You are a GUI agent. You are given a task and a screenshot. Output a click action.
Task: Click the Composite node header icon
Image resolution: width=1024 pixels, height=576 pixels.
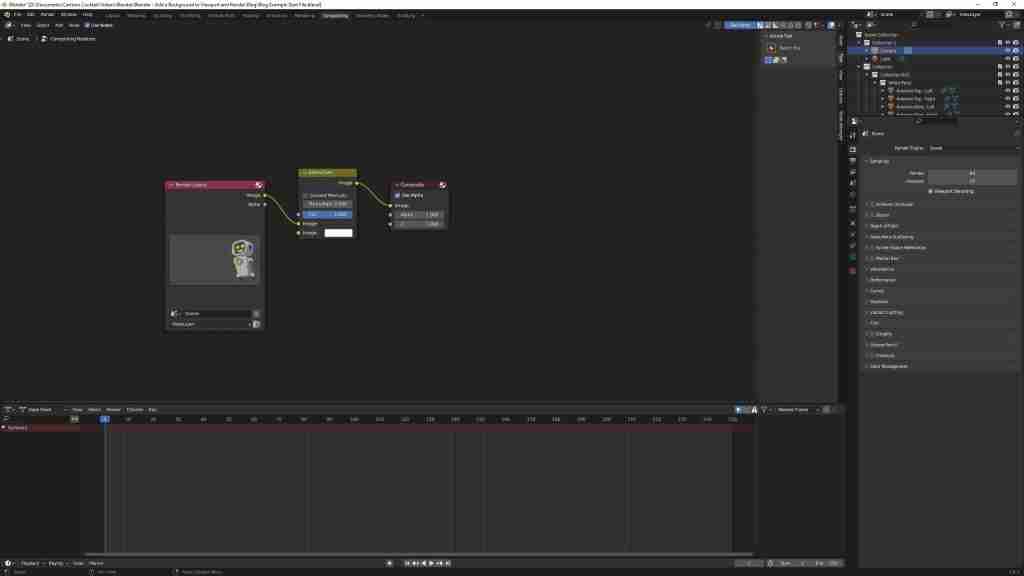pyautogui.click(x=443, y=185)
